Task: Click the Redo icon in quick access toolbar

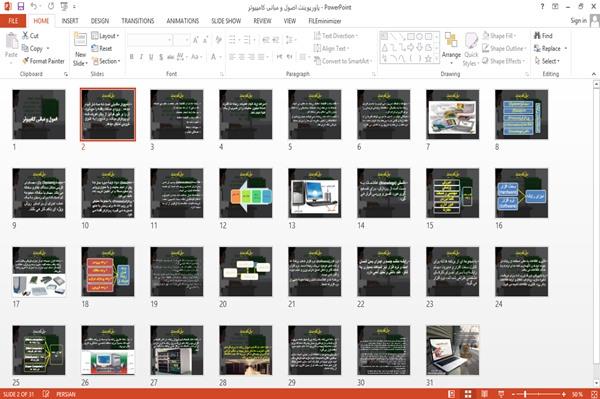Action: (x=51, y=7)
